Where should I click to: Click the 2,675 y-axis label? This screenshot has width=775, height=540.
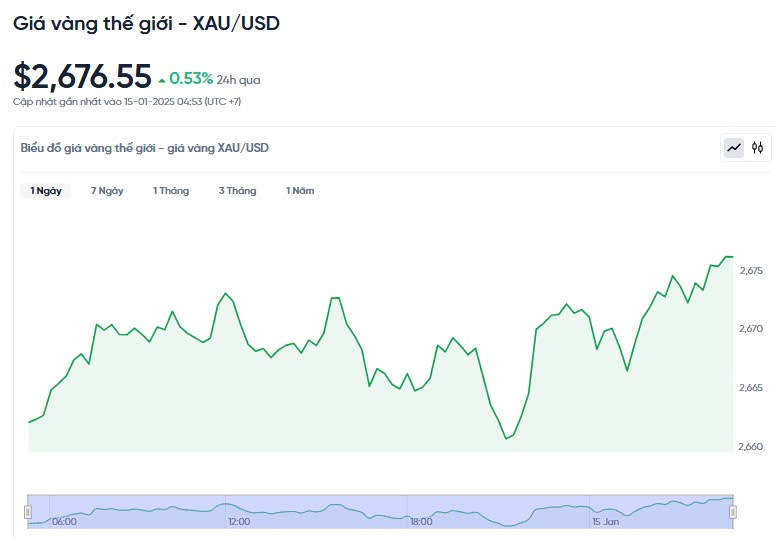751,271
